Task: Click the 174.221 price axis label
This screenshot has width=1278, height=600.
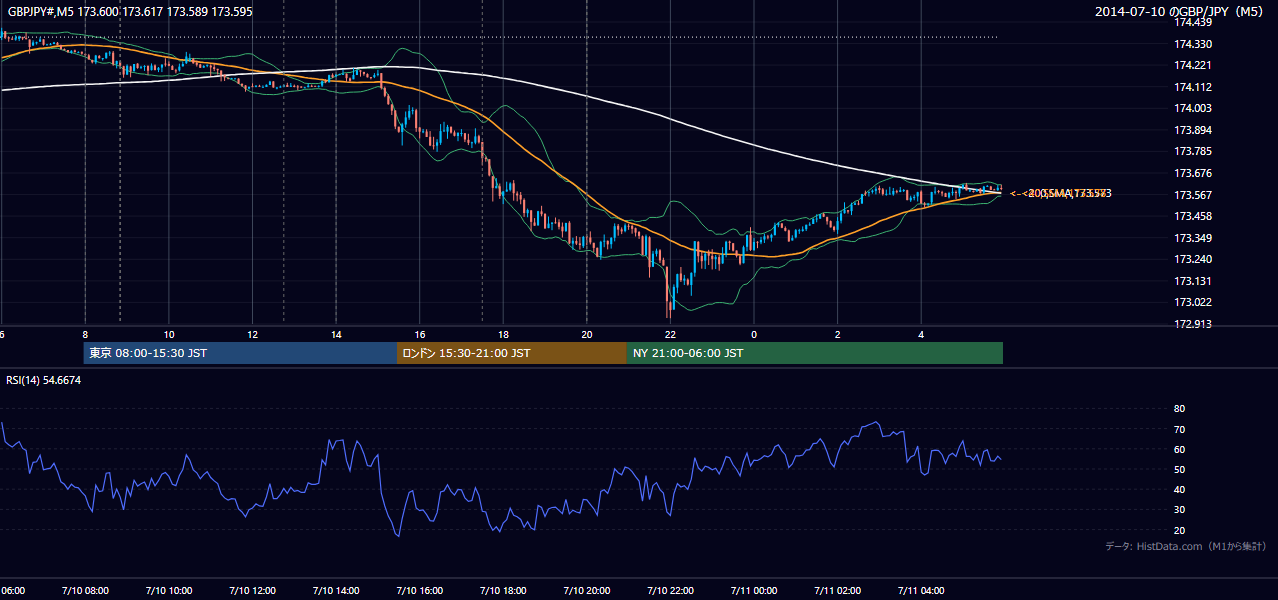Action: 1192,65
